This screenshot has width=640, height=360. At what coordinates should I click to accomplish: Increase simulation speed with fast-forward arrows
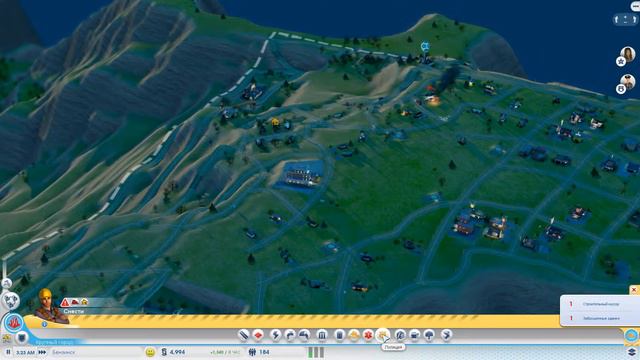[x=42, y=352]
